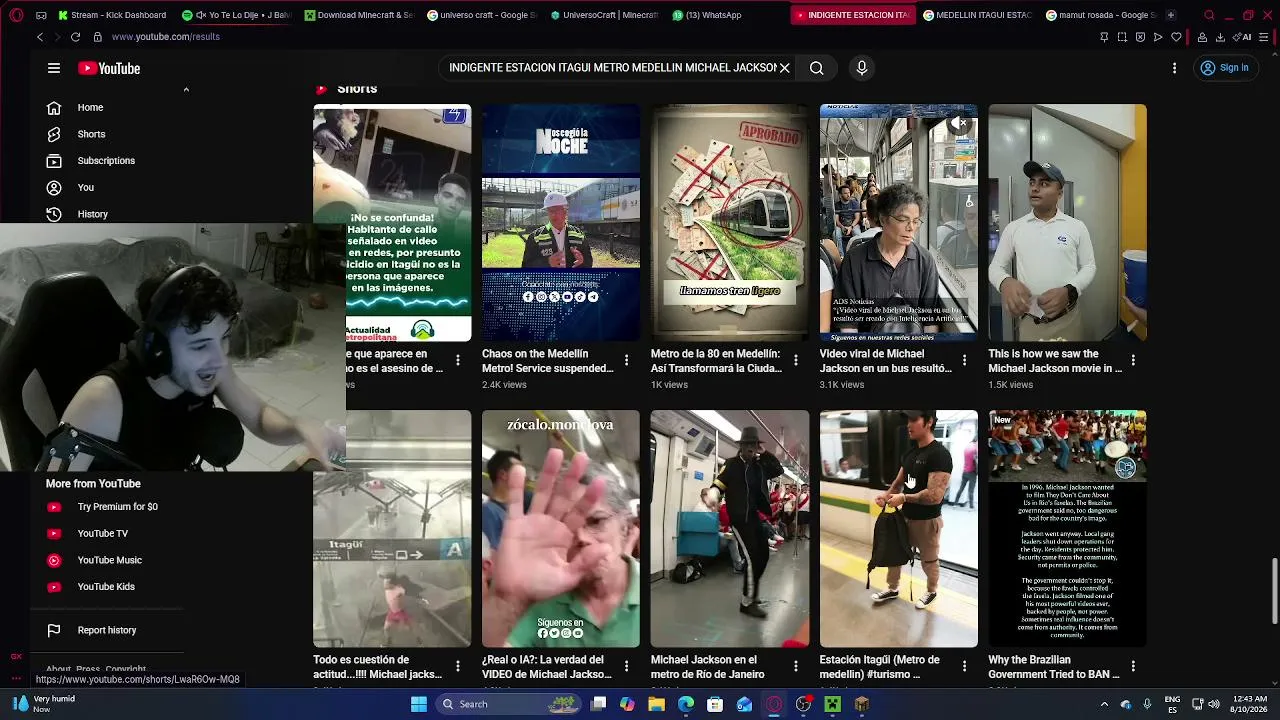Open more options for '¿Real o IA?' short

pos(627,666)
